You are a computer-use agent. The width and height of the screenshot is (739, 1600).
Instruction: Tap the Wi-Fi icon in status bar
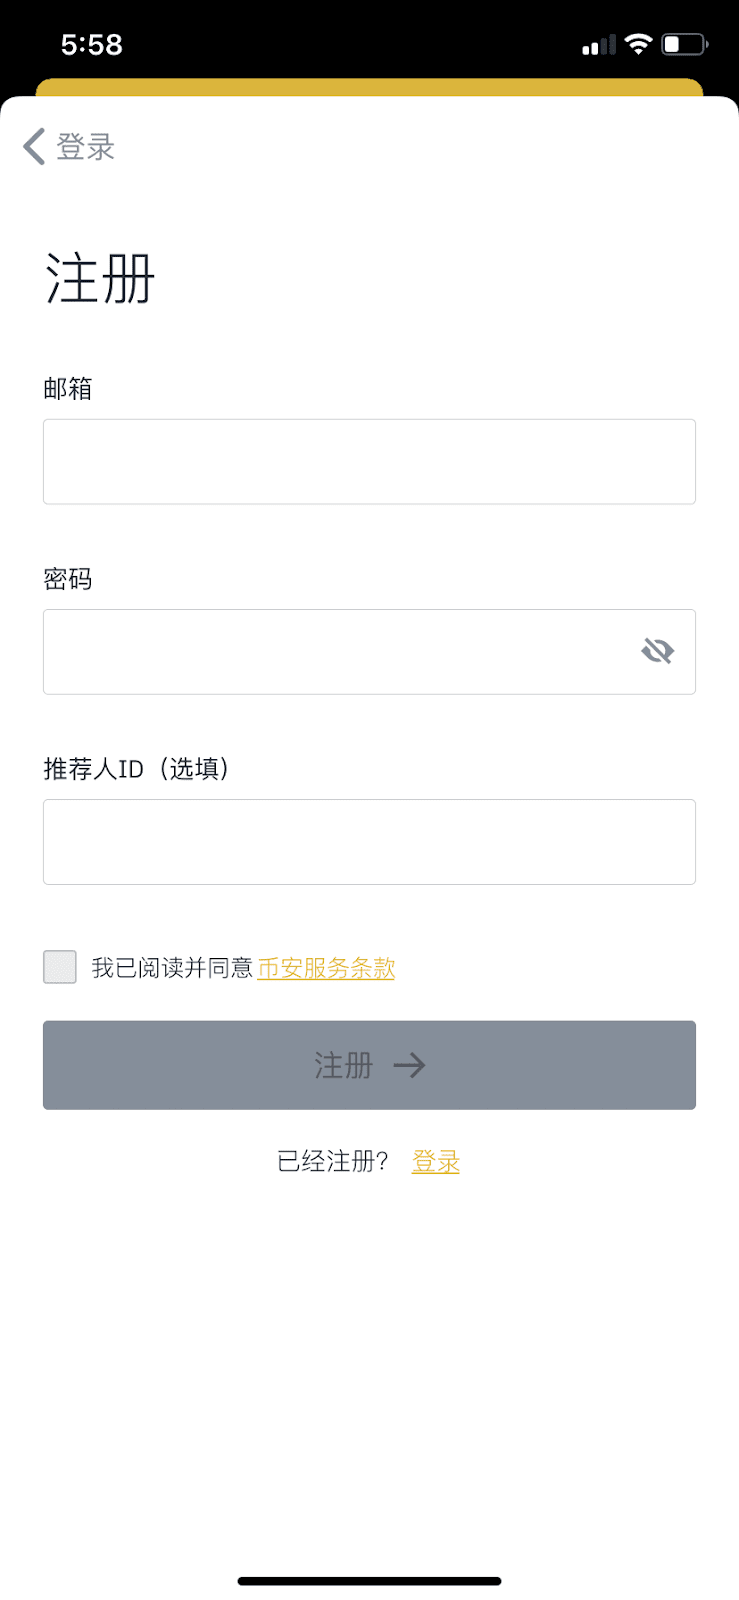pos(637,44)
